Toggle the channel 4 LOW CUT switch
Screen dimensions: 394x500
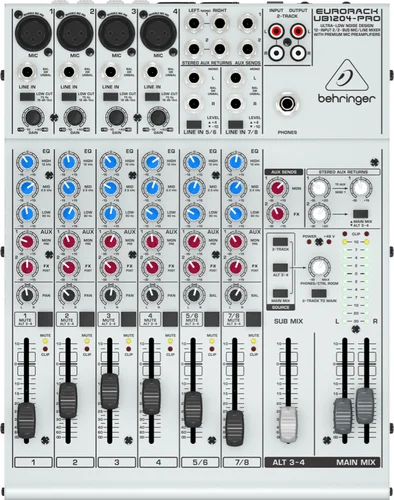pyautogui.click(x=152, y=97)
